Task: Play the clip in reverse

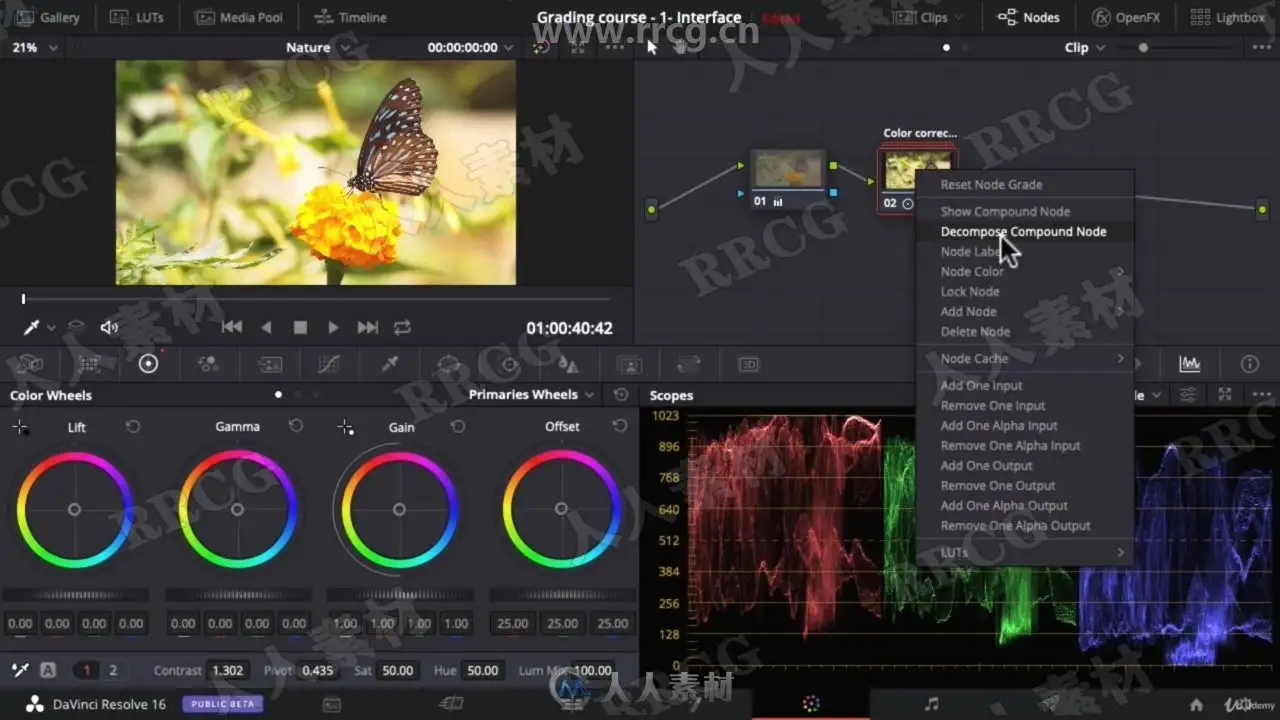Action: tap(266, 327)
